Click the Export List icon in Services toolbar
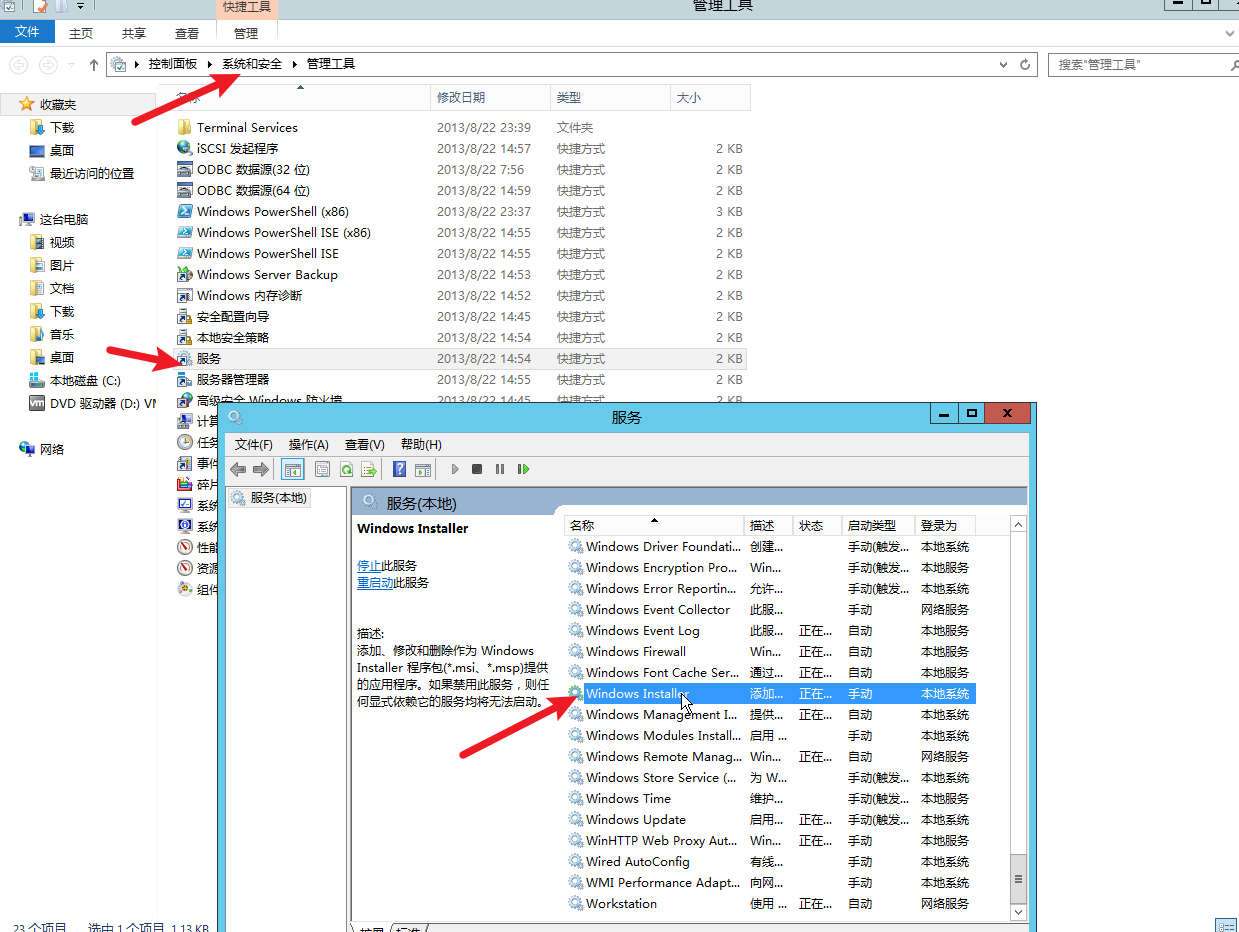 coord(368,469)
